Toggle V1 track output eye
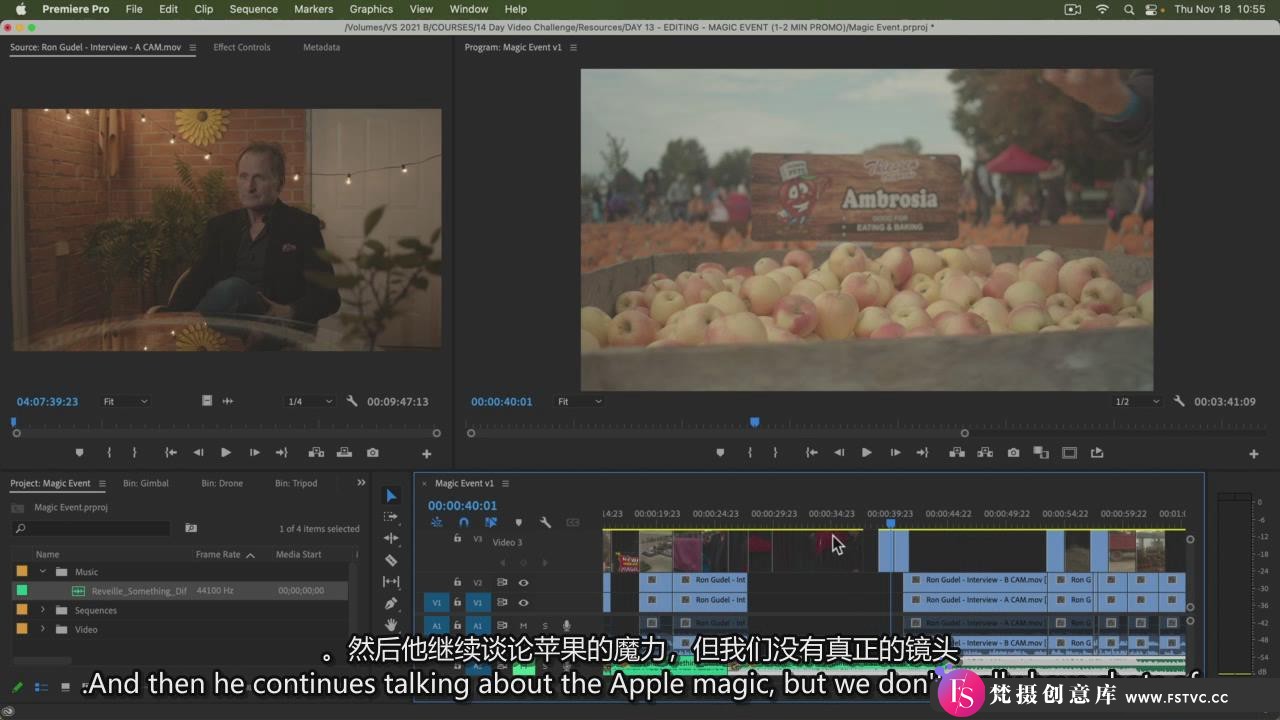 (523, 602)
